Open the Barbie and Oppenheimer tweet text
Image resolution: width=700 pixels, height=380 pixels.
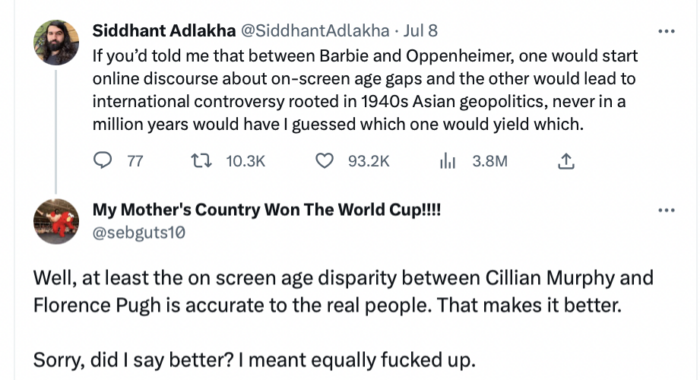pyautogui.click(x=365, y=90)
